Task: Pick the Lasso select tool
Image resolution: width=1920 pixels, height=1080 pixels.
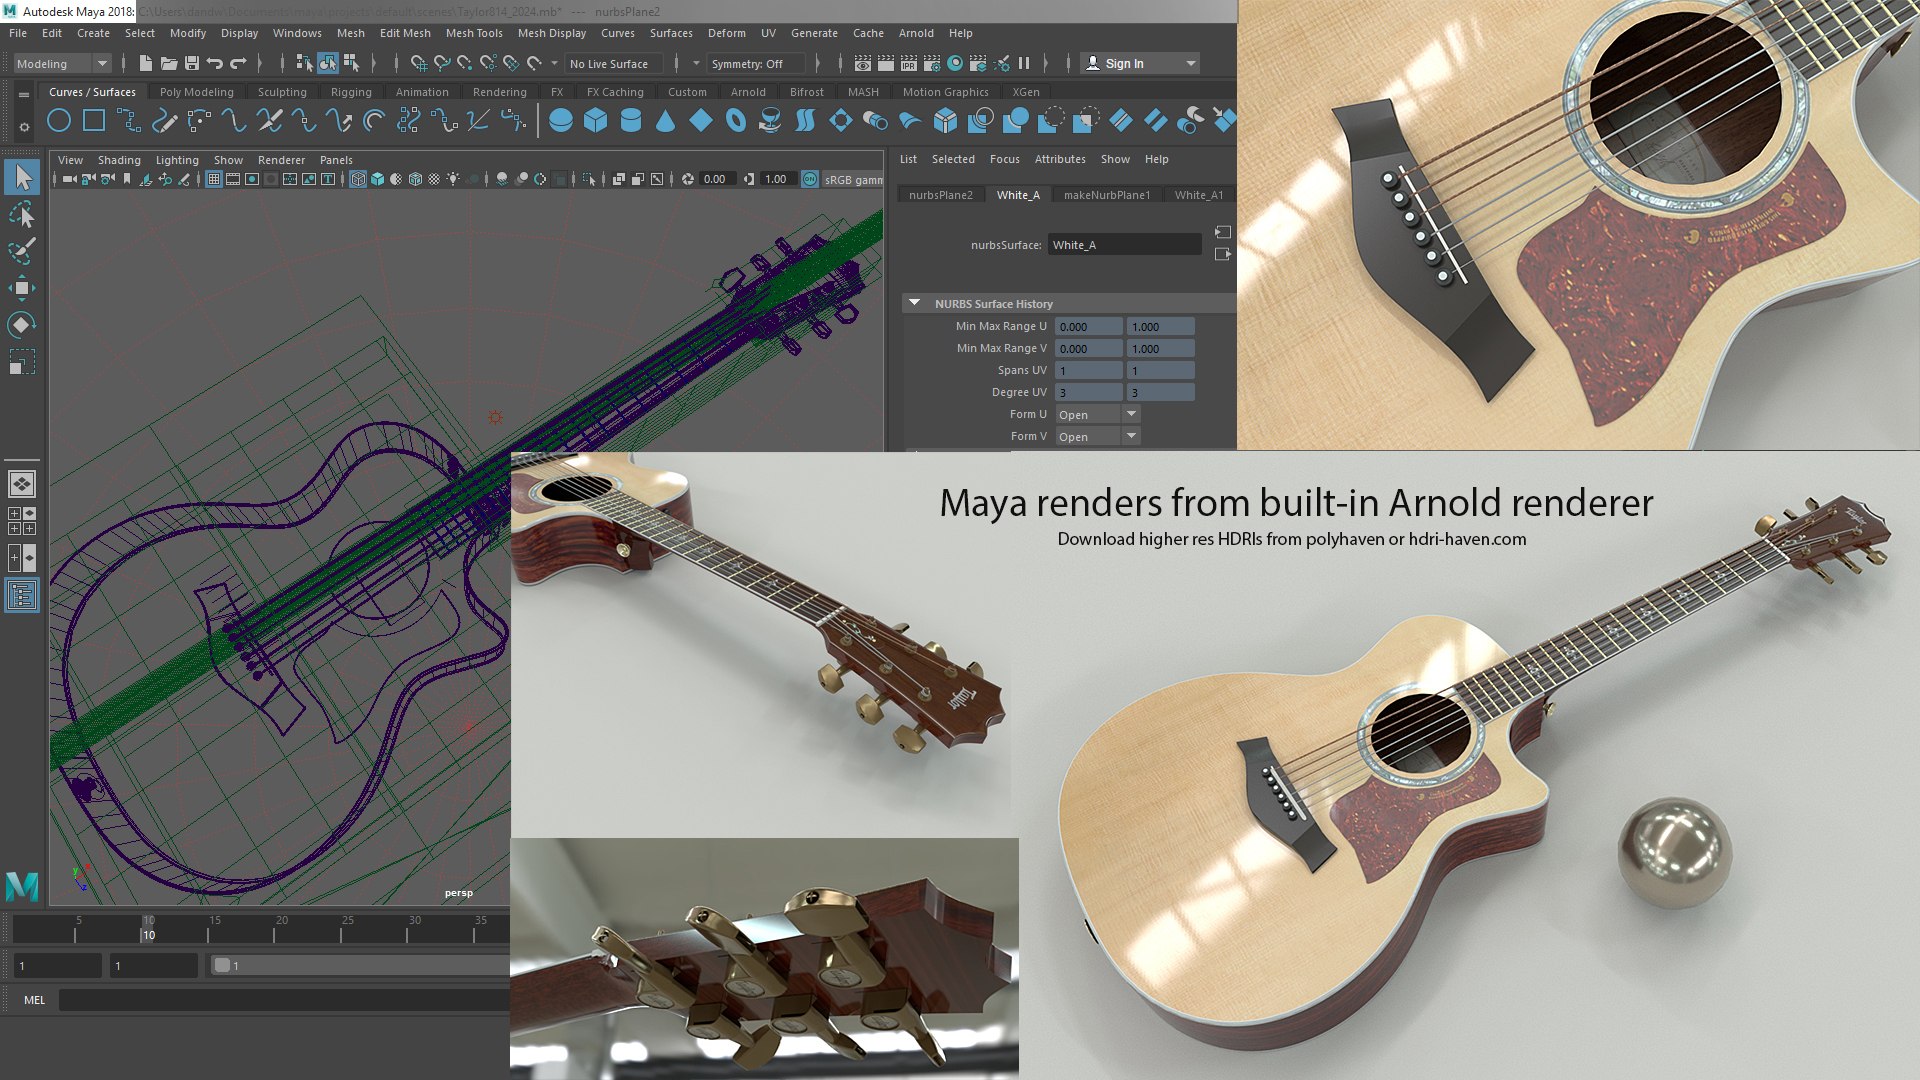Action: pos(22,215)
